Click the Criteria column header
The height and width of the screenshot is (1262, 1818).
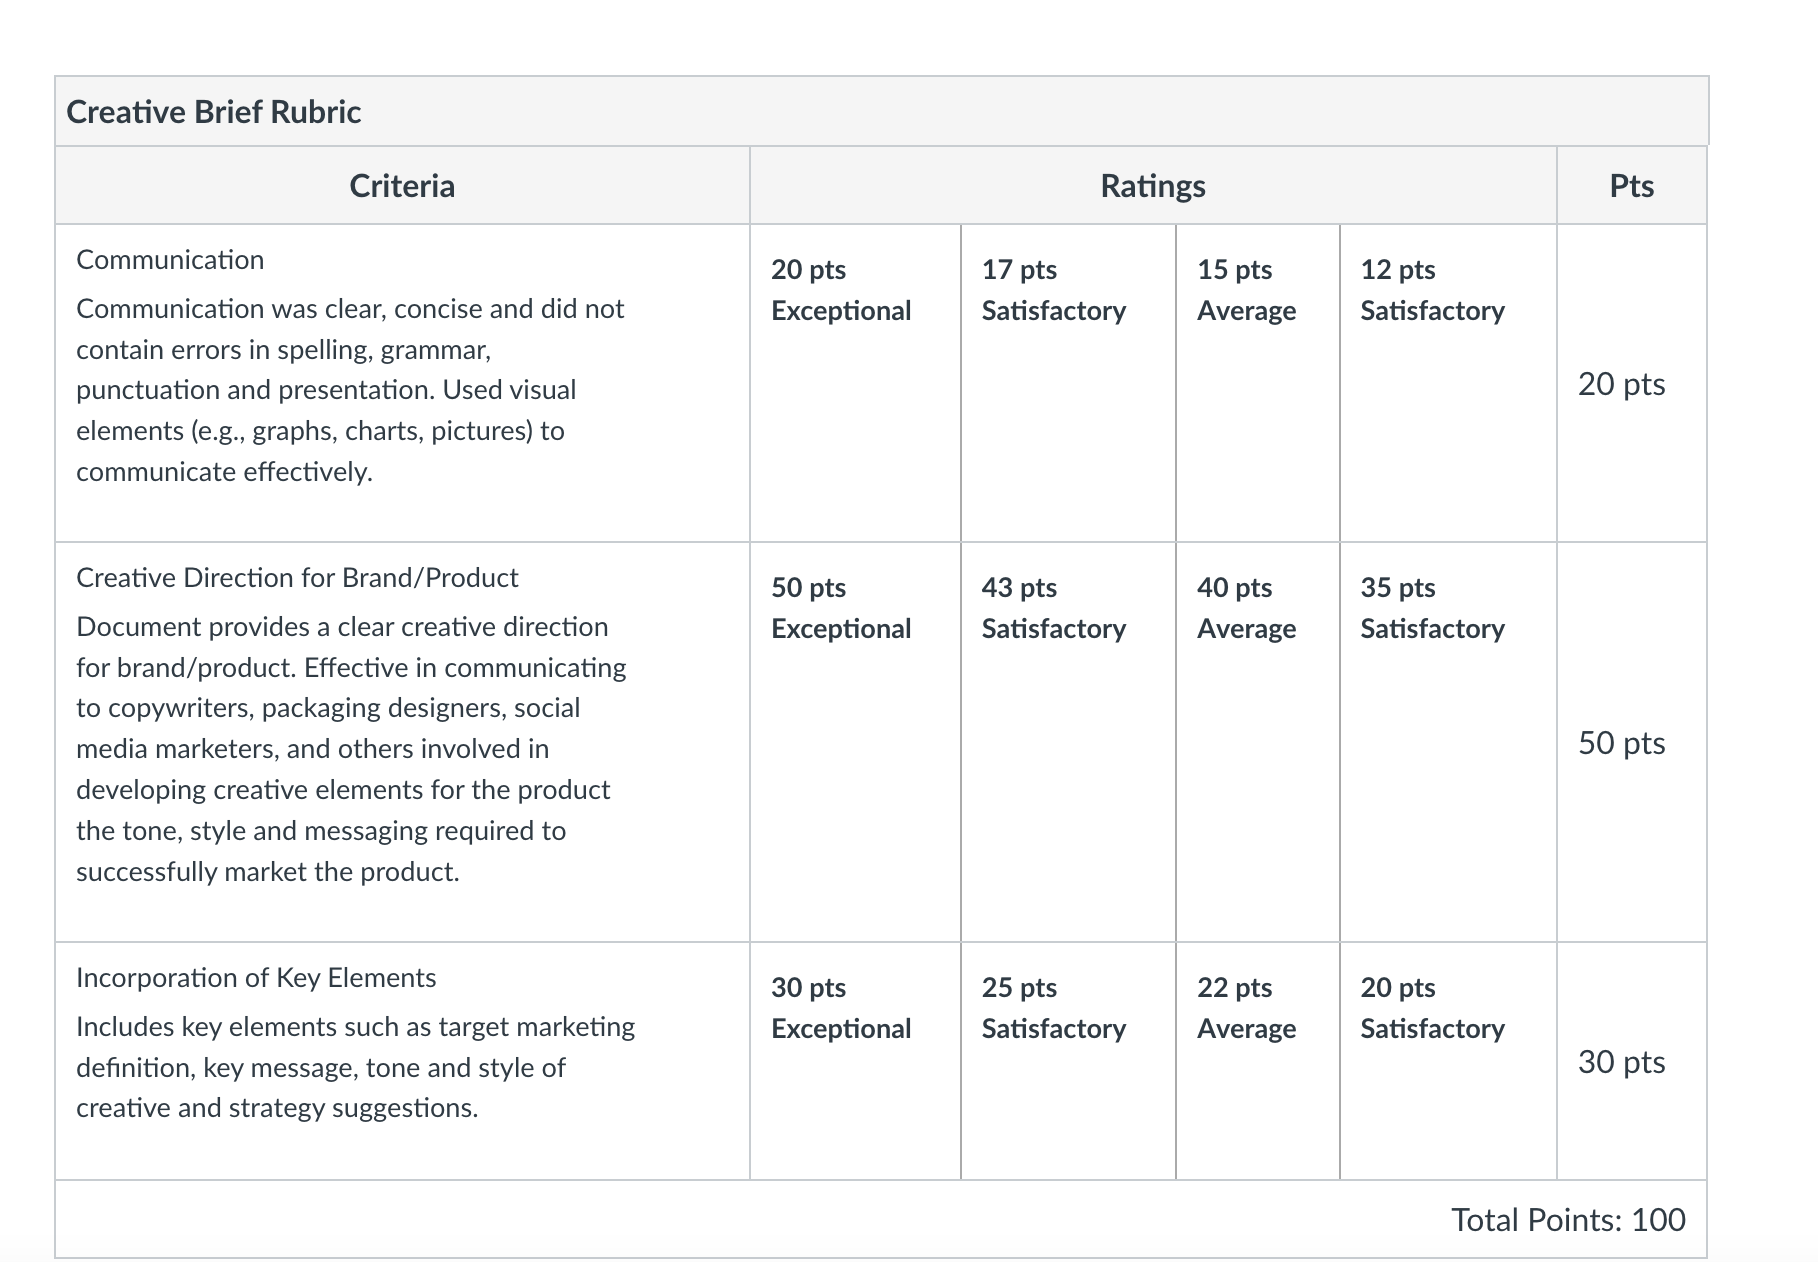coord(402,186)
